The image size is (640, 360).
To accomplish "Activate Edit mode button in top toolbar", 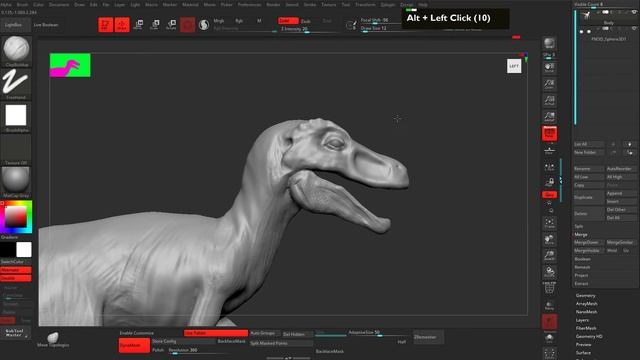I will [105, 25].
